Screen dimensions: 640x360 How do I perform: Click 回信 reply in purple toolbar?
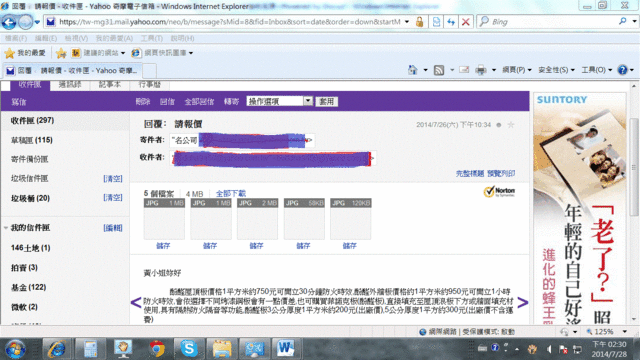(167, 102)
